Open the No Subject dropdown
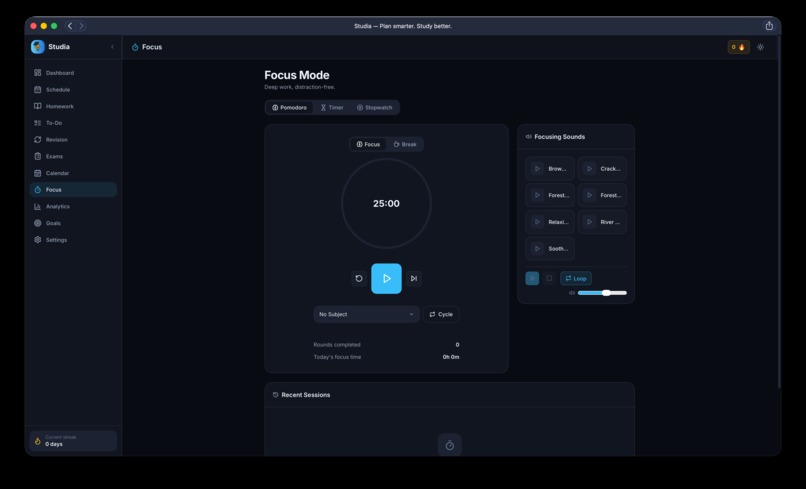The height and width of the screenshot is (489, 806). 367,314
